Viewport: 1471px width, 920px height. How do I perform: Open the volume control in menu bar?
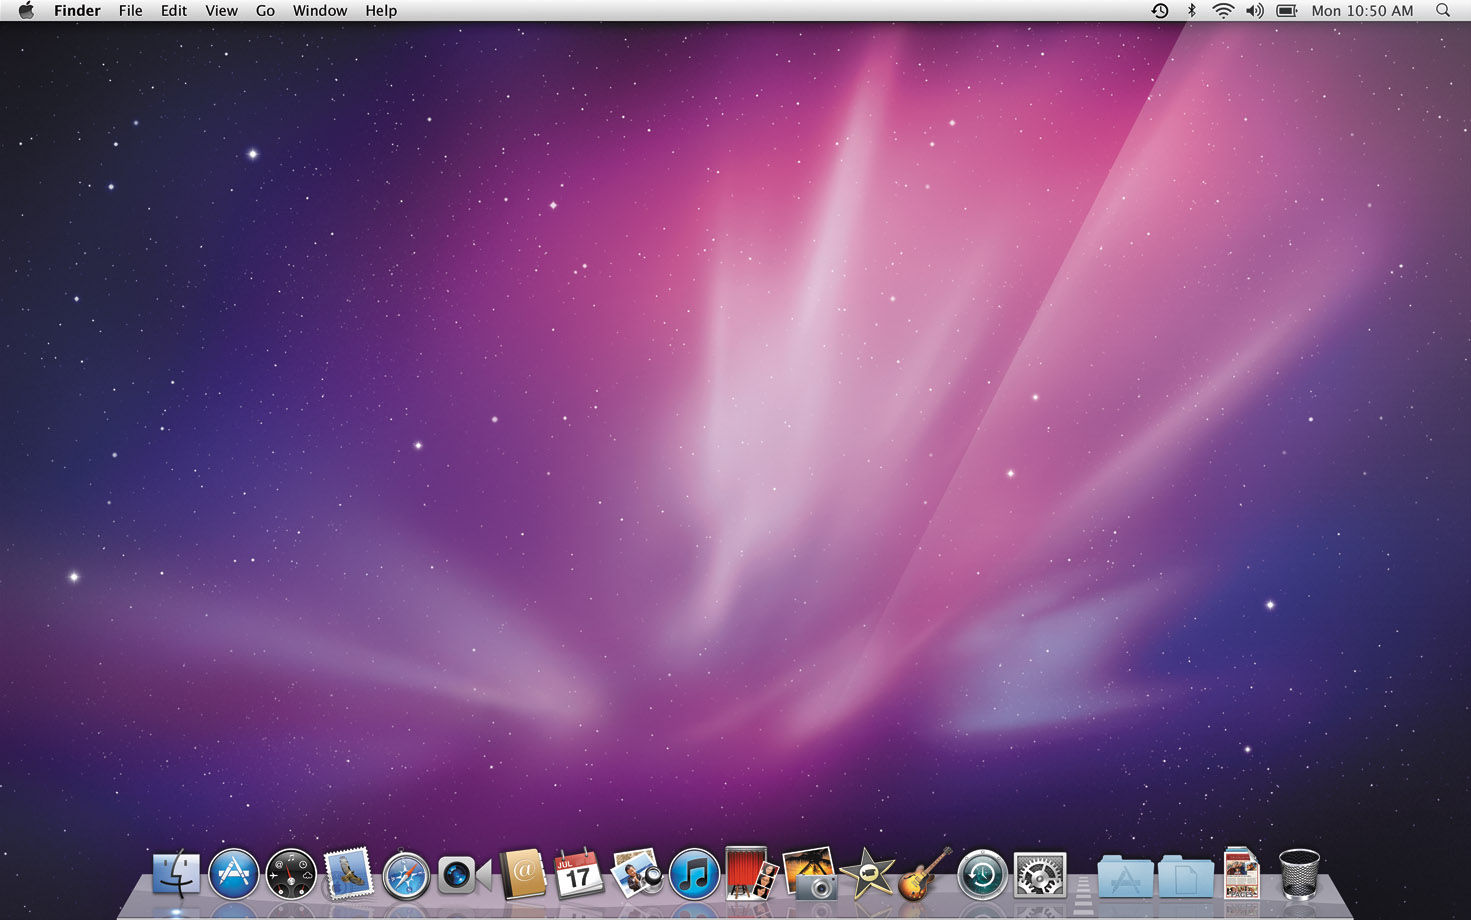pyautogui.click(x=1254, y=11)
